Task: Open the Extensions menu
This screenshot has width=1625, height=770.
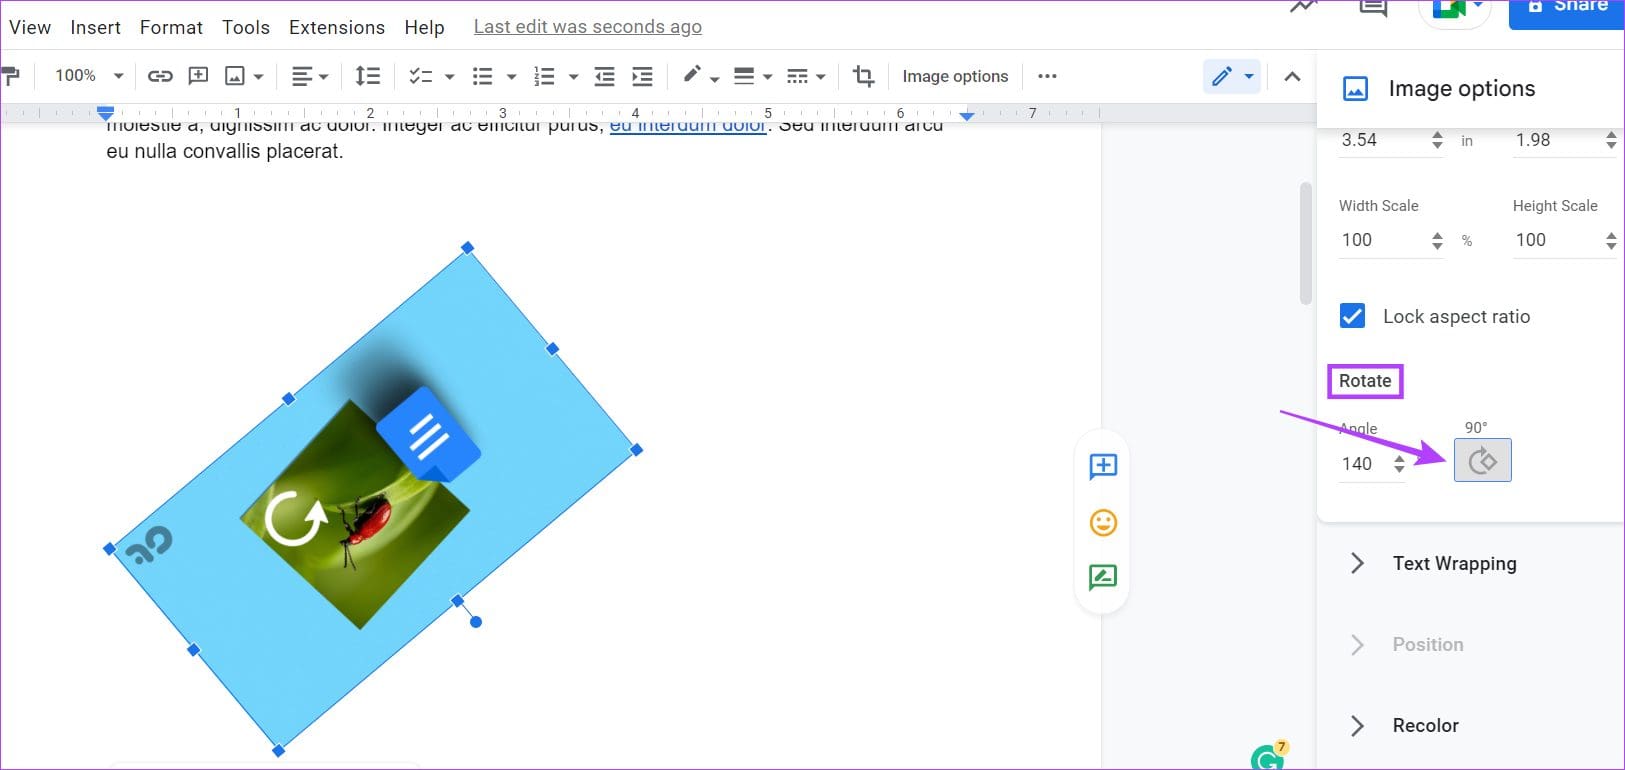Action: click(x=337, y=27)
